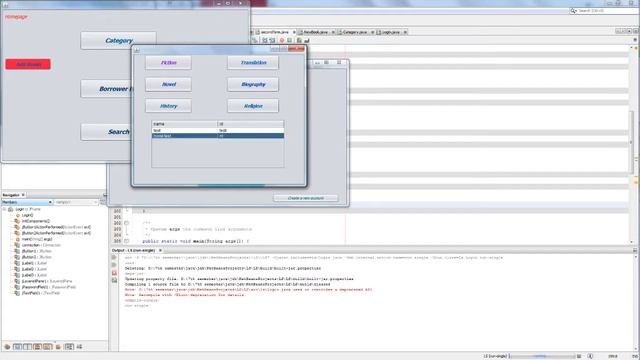Select initComponents() in Navigator tree
640x360 pixels.
(35, 221)
